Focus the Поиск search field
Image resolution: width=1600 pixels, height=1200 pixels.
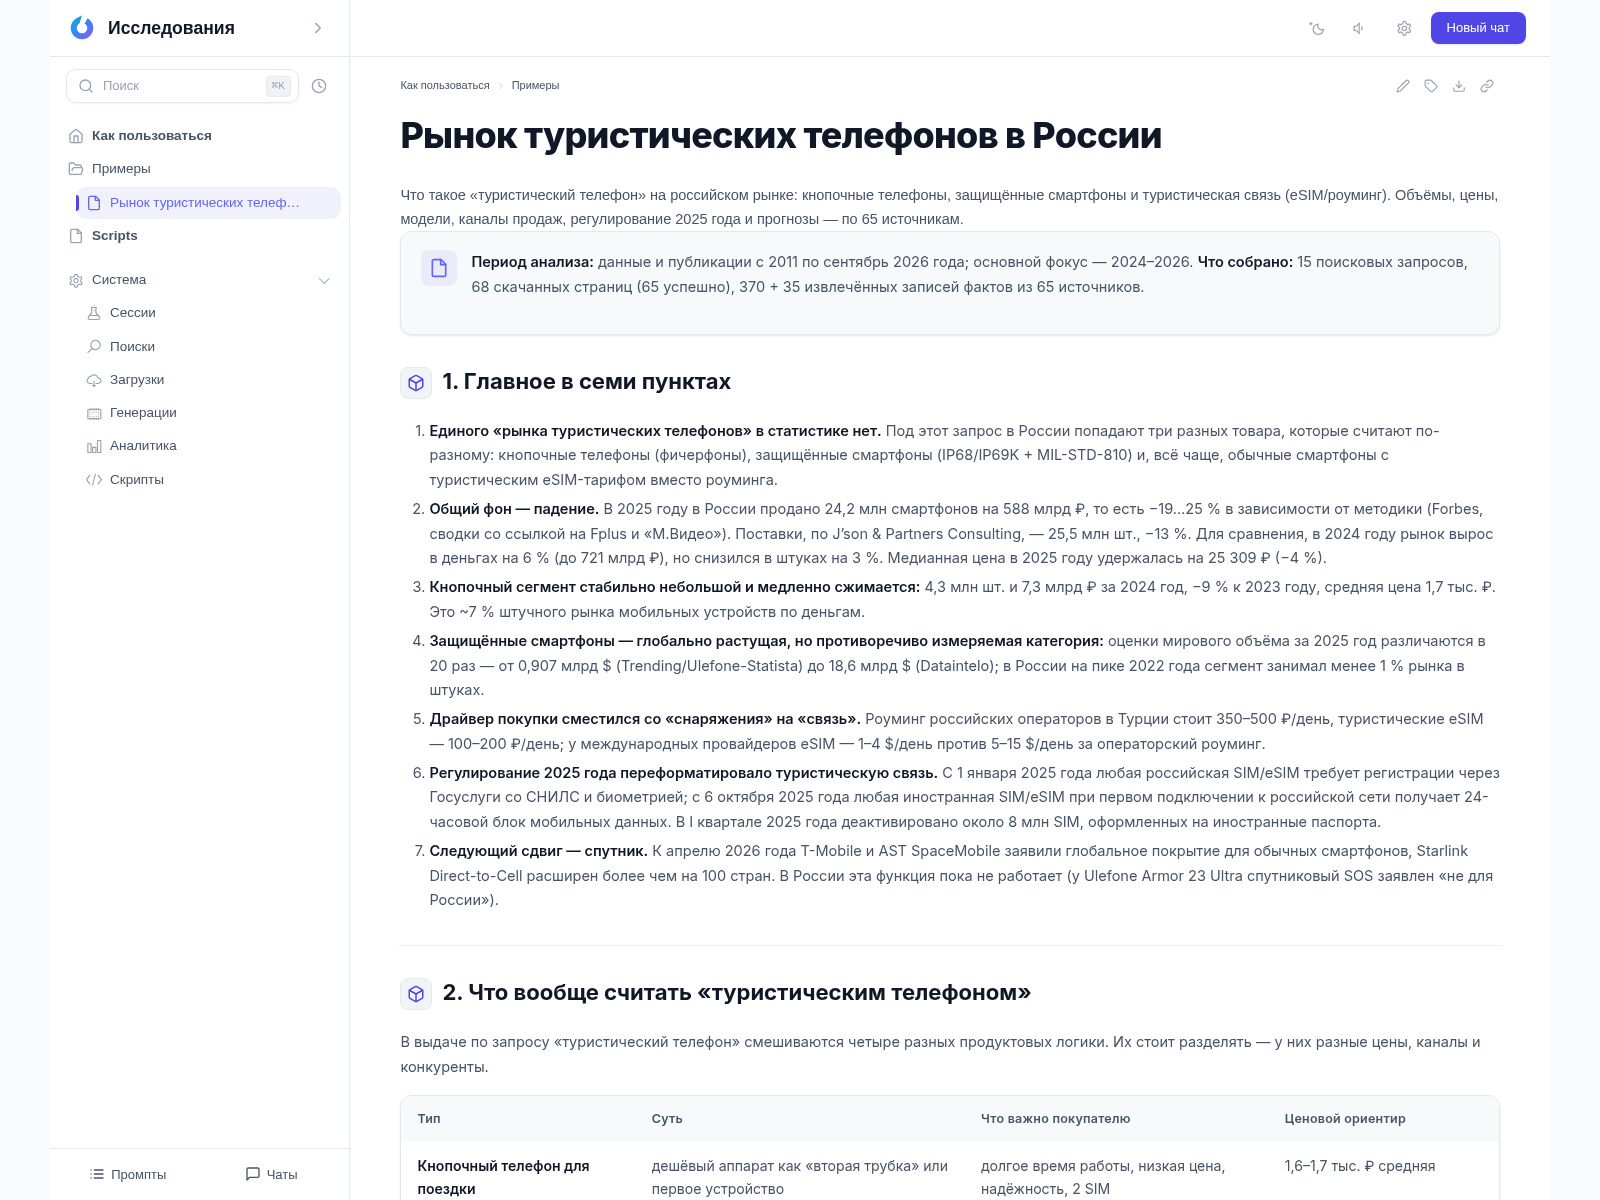coord(182,86)
